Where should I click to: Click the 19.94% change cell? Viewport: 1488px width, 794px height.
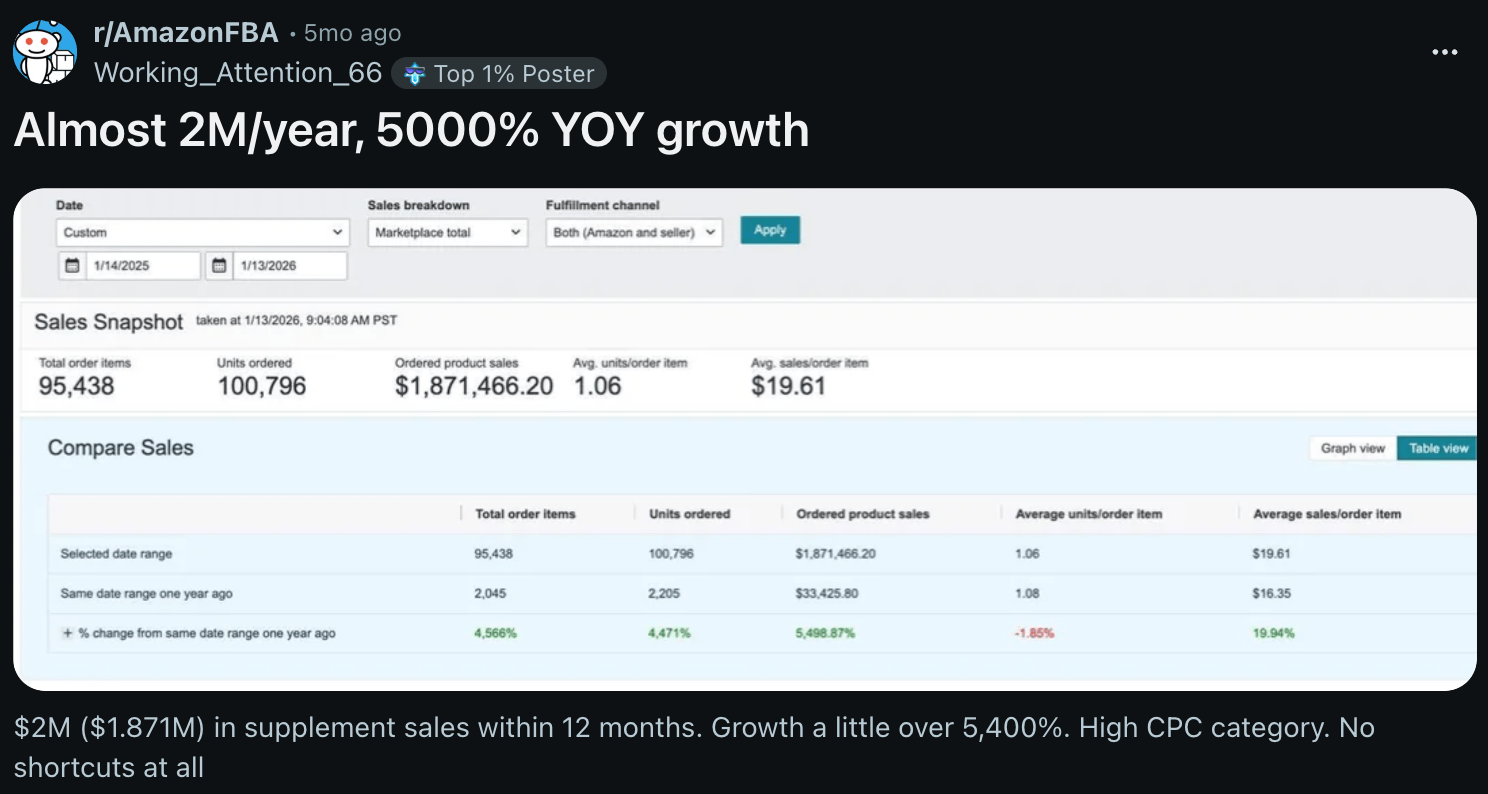point(1273,633)
